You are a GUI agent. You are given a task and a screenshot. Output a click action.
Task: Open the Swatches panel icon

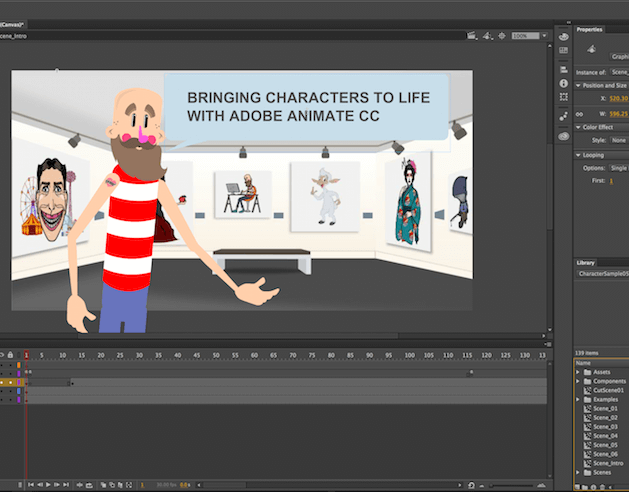tap(564, 51)
